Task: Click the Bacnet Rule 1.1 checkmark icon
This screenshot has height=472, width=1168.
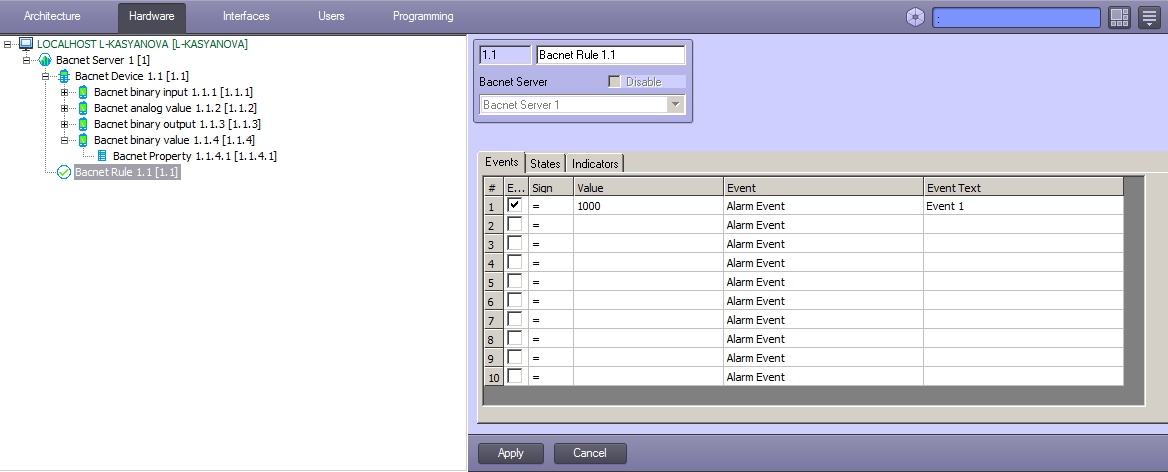Action: point(64,173)
